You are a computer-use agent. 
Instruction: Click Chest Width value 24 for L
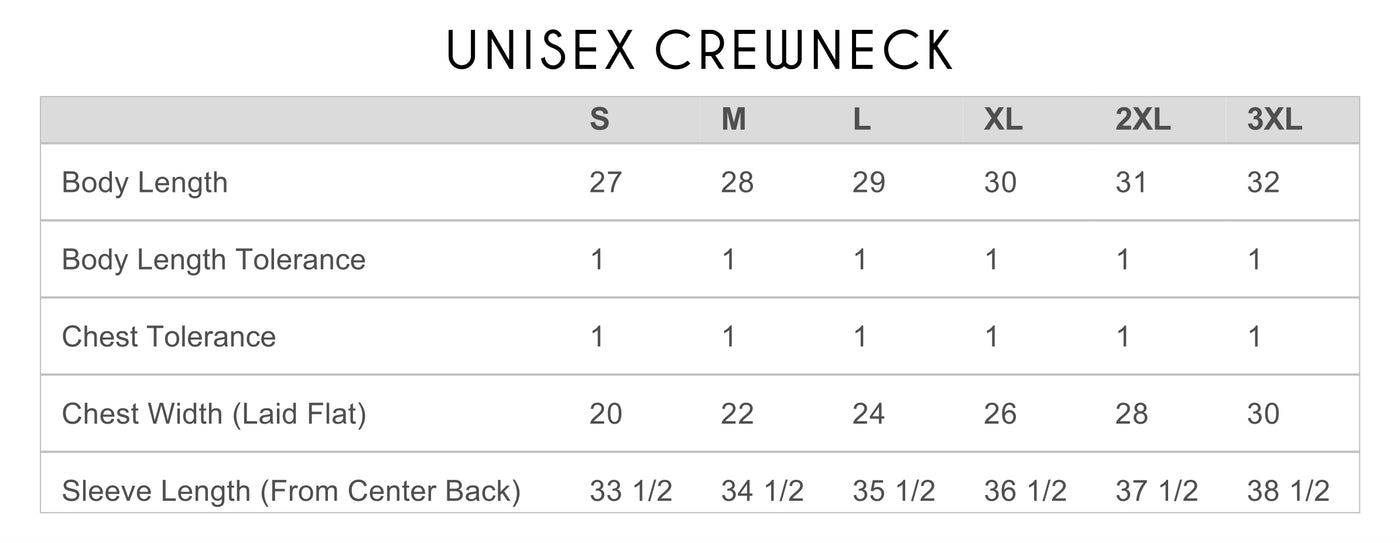click(x=868, y=414)
